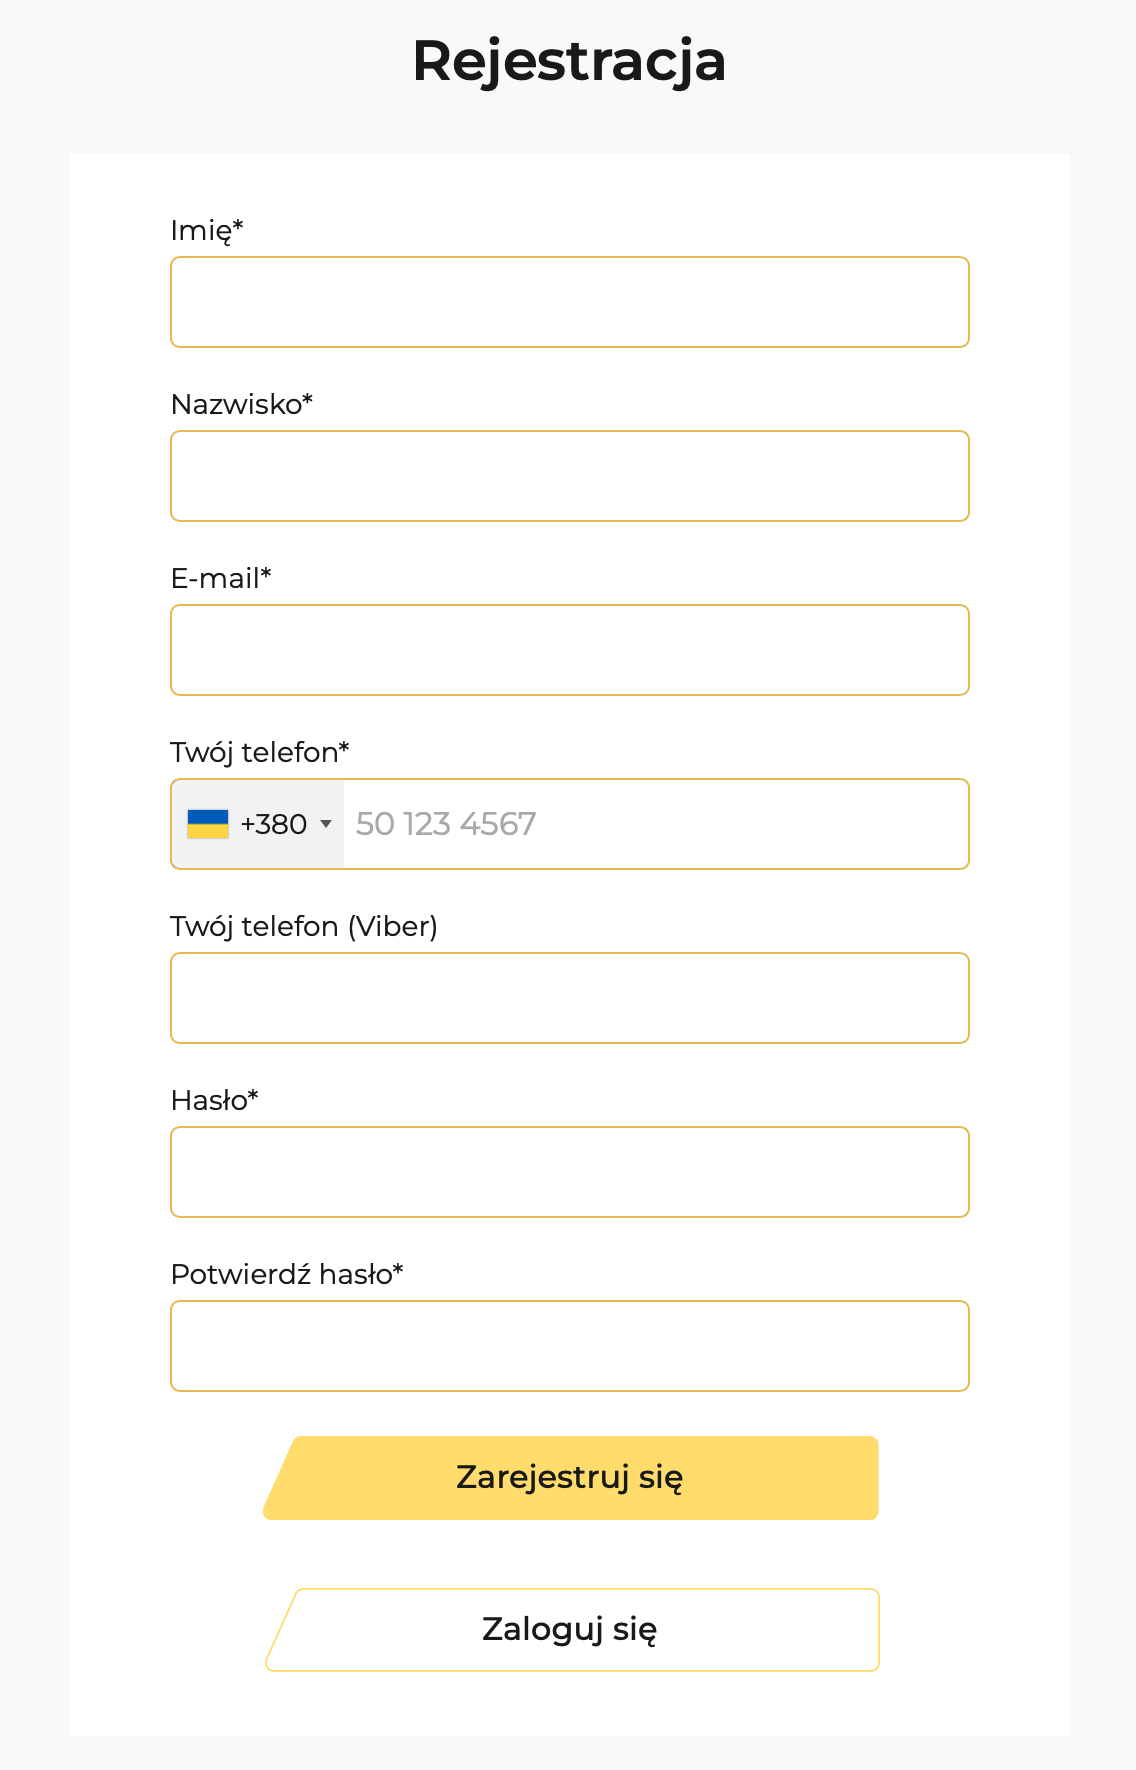Focus the Twój telefon (Viber) field
This screenshot has width=1136, height=1770.
click(x=570, y=998)
